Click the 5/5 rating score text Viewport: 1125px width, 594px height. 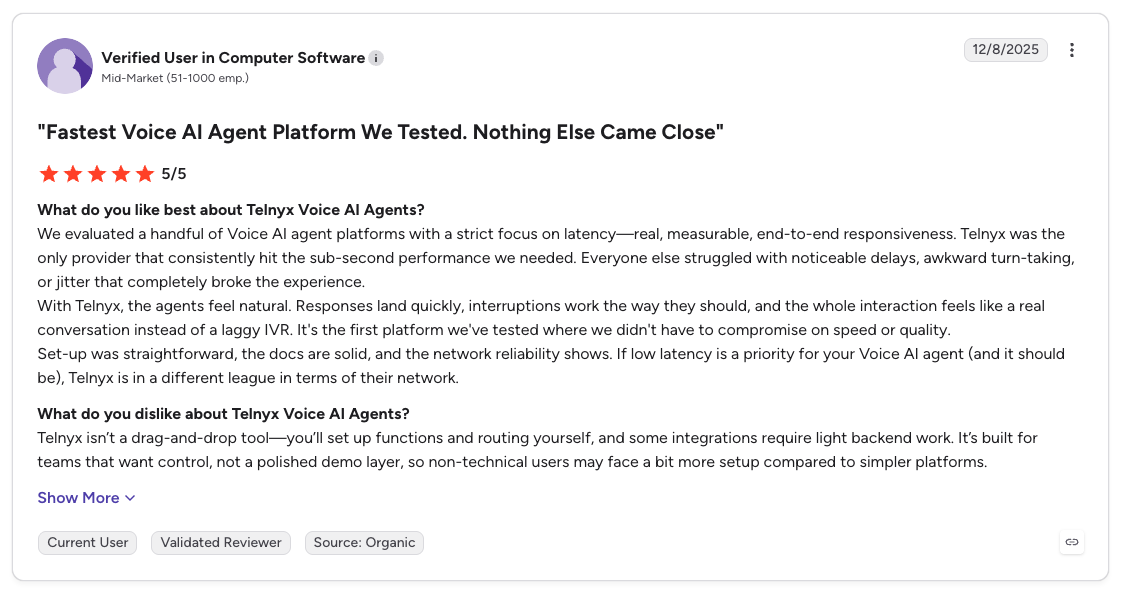tap(174, 174)
